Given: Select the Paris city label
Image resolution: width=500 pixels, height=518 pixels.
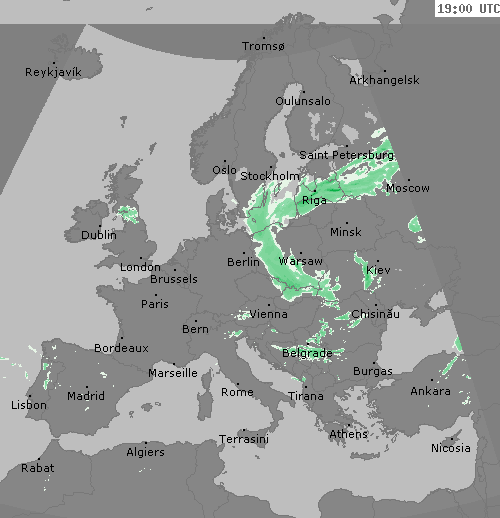Looking at the screenshot, I should 155,304.
